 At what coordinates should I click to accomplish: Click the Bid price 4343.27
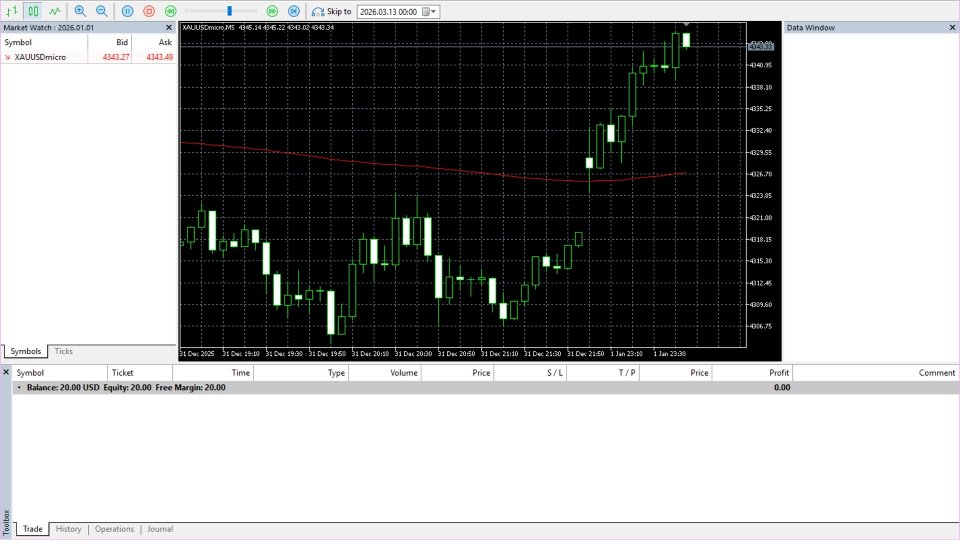coord(116,57)
